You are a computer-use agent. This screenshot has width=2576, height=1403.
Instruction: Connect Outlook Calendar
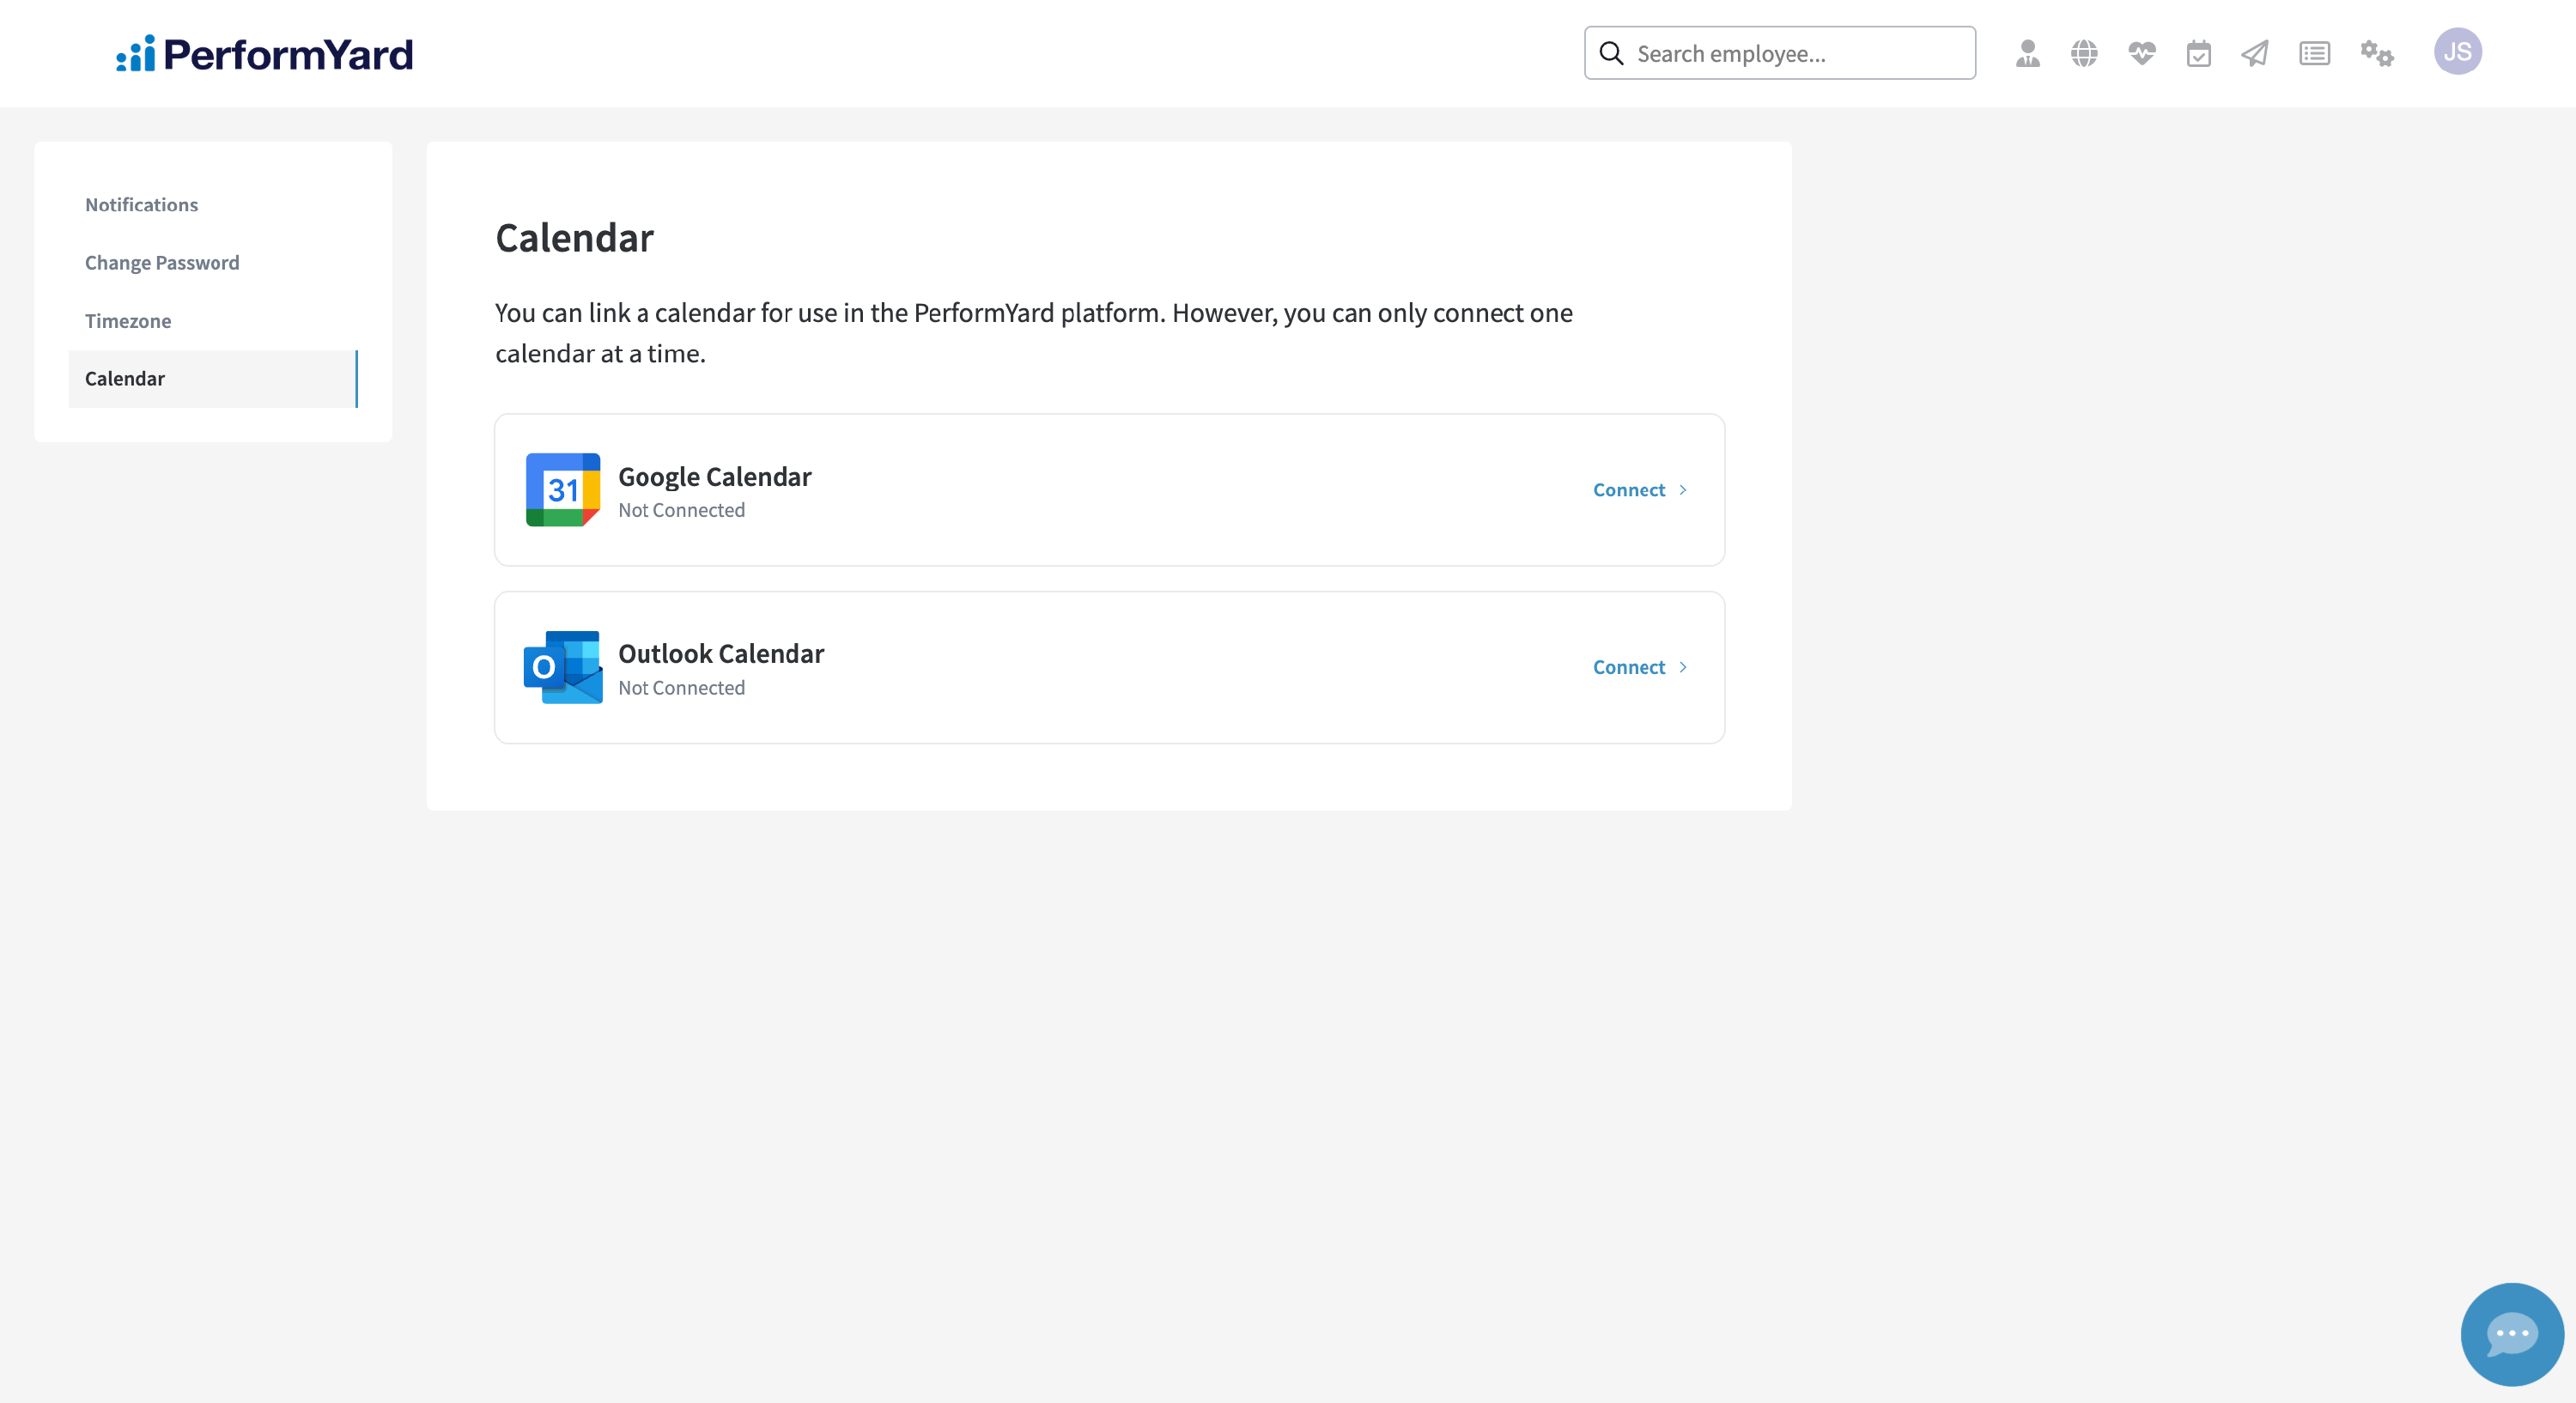coord(1629,667)
